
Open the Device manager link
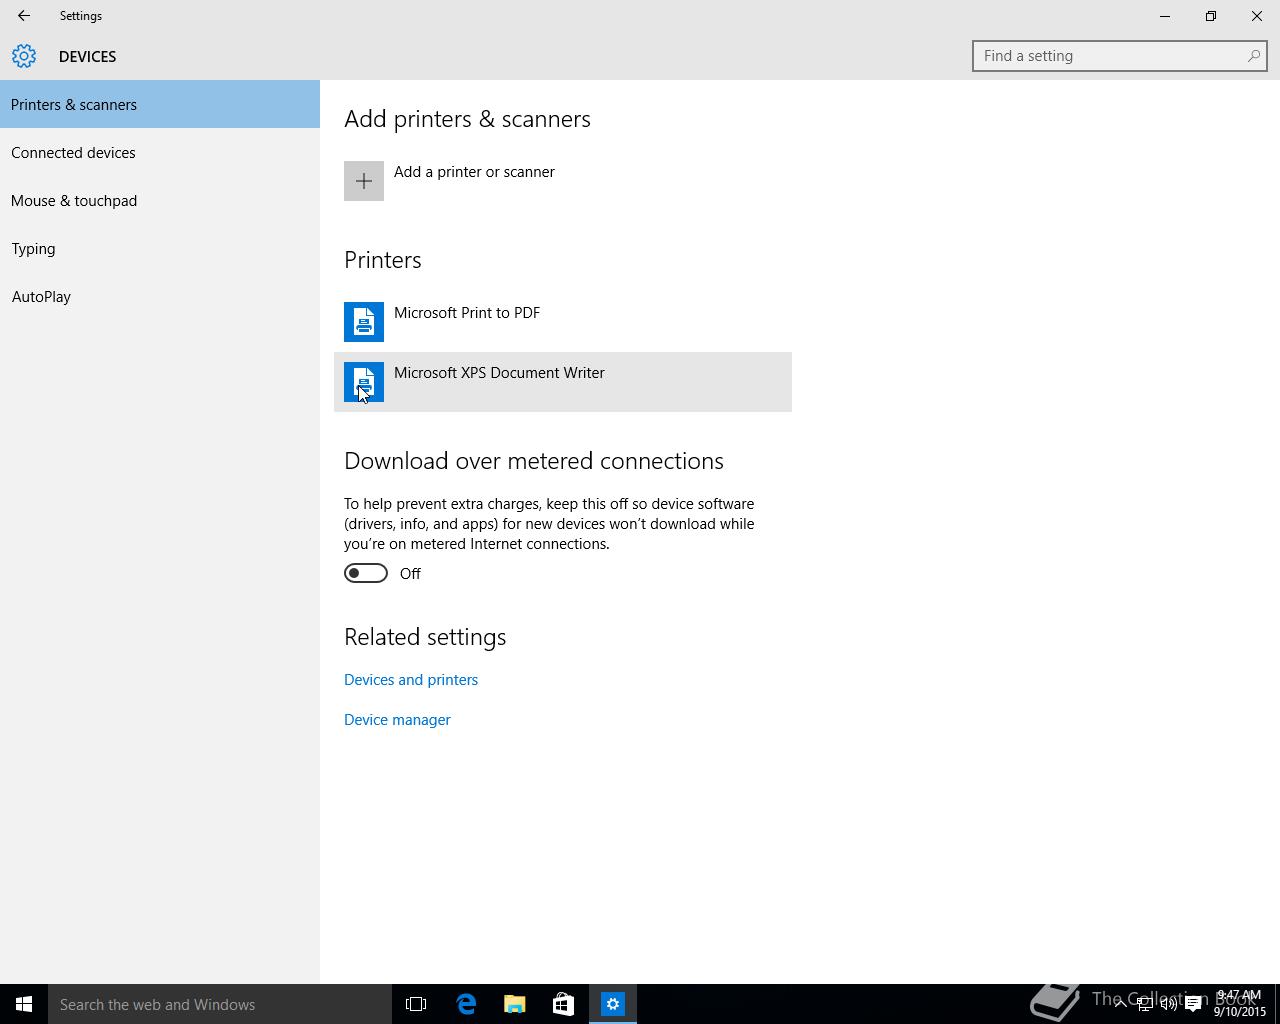(x=397, y=720)
